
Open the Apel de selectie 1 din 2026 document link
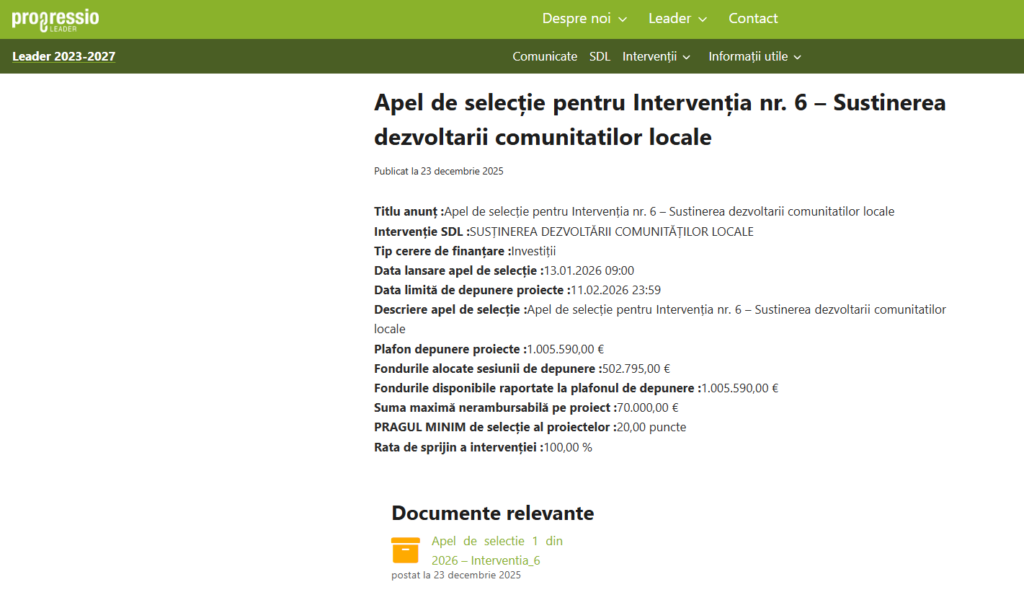(497, 550)
